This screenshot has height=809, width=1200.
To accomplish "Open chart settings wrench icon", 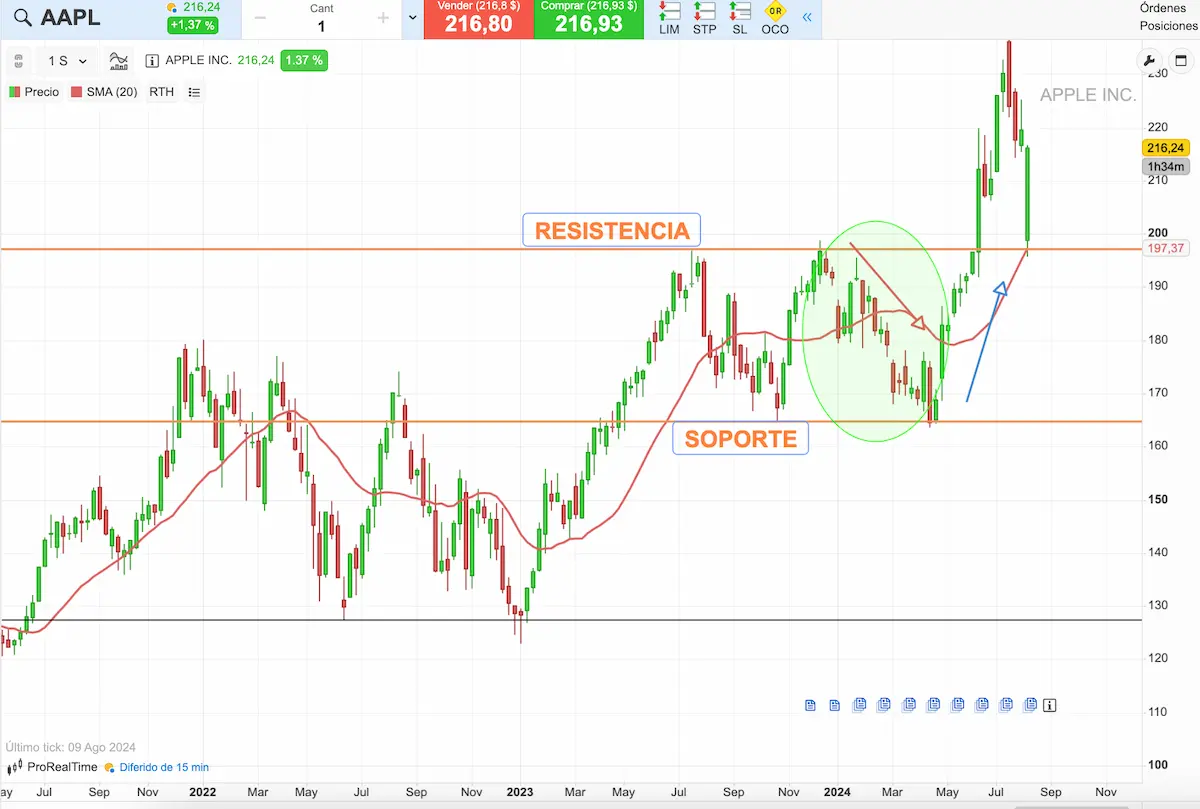I will [1148, 61].
